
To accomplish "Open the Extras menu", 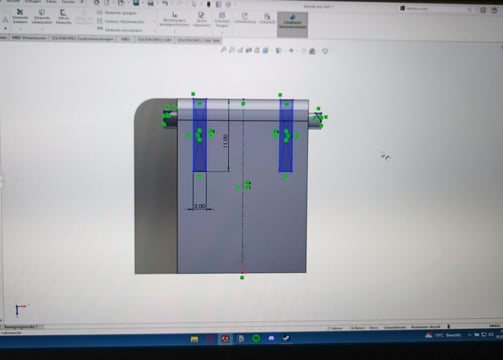I will [51, 1].
